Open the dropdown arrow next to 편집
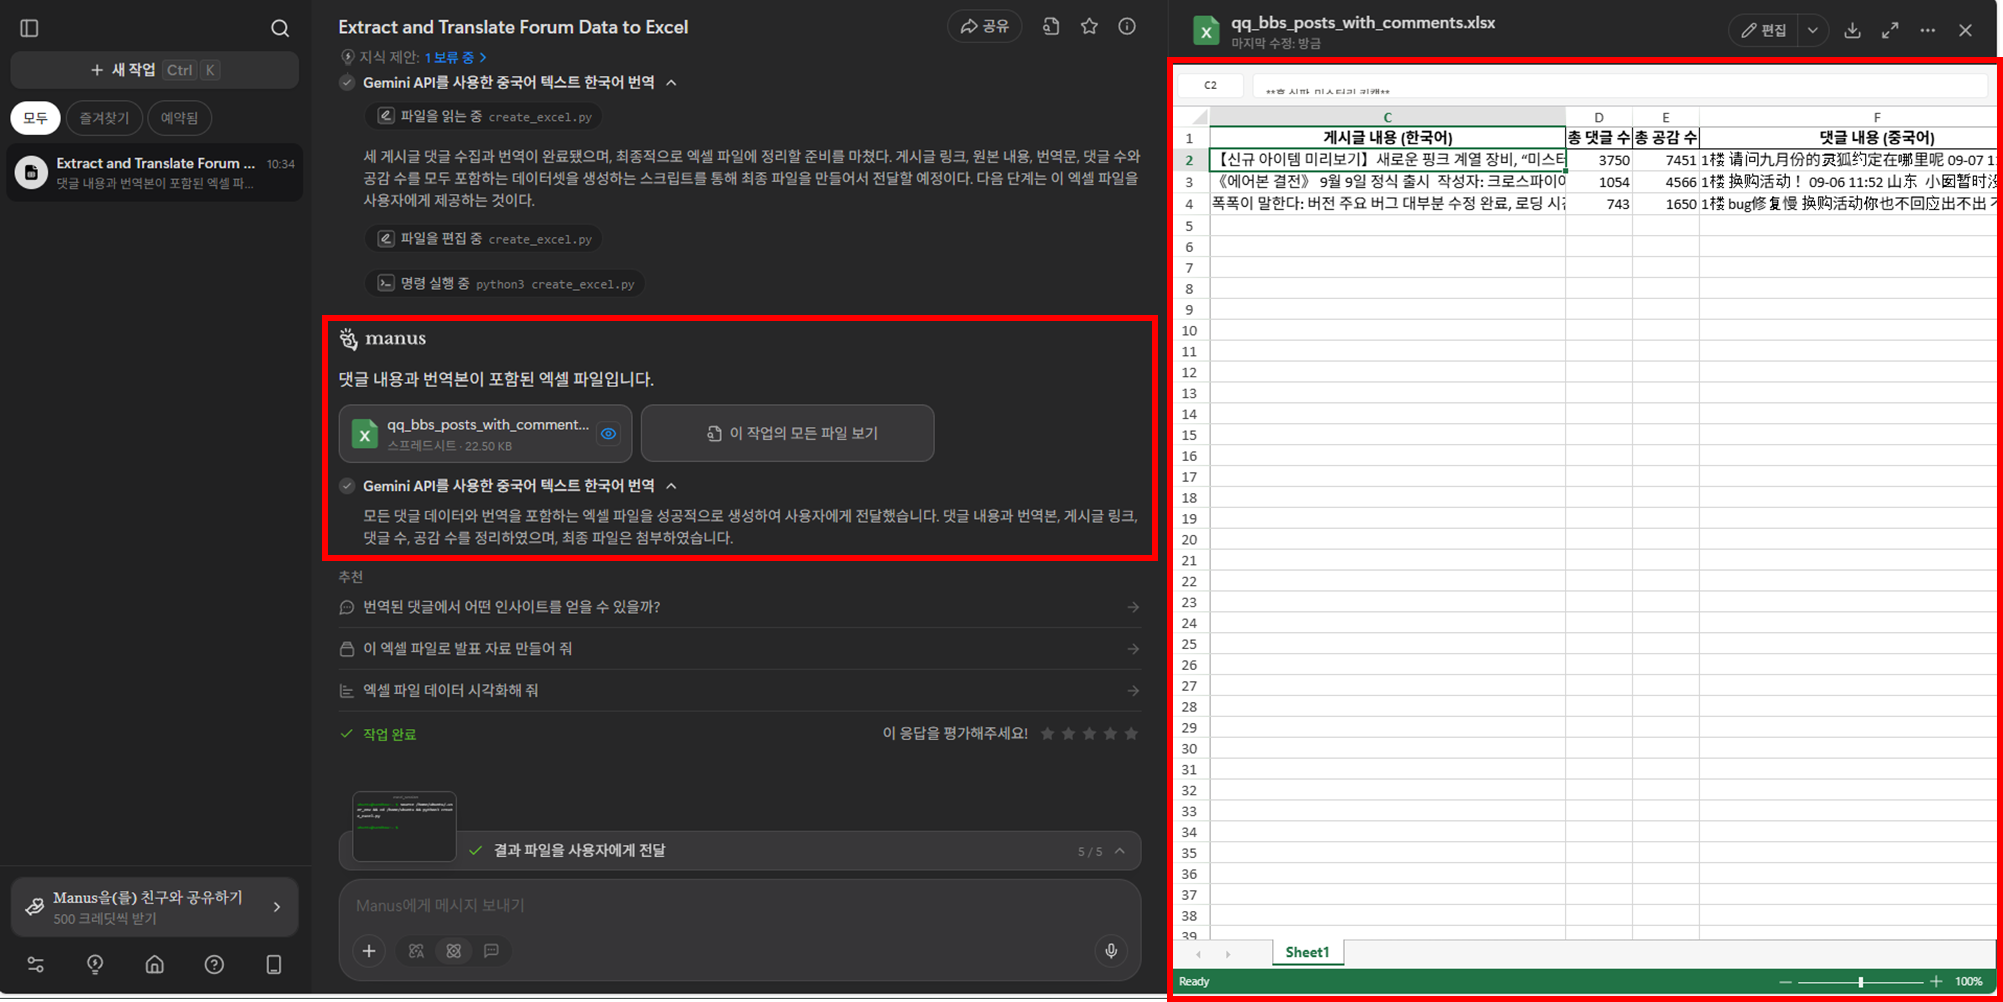The width and height of the screenshot is (2003, 1002). pyautogui.click(x=1812, y=30)
